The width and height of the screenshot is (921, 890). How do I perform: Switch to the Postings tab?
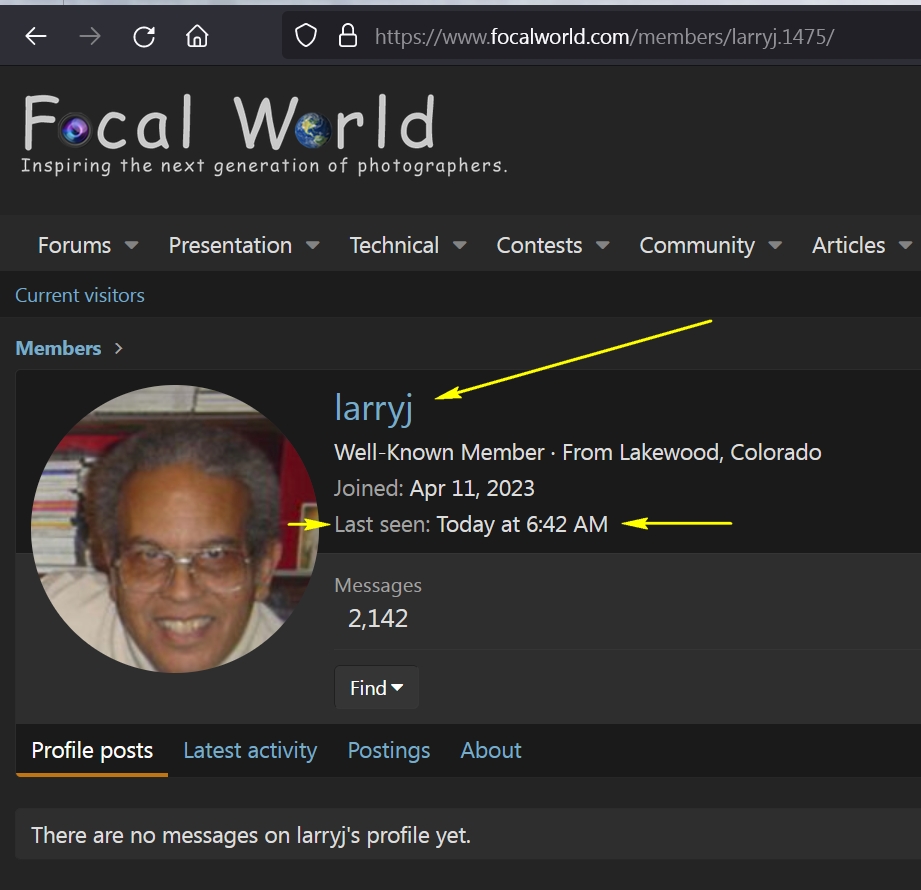389,750
